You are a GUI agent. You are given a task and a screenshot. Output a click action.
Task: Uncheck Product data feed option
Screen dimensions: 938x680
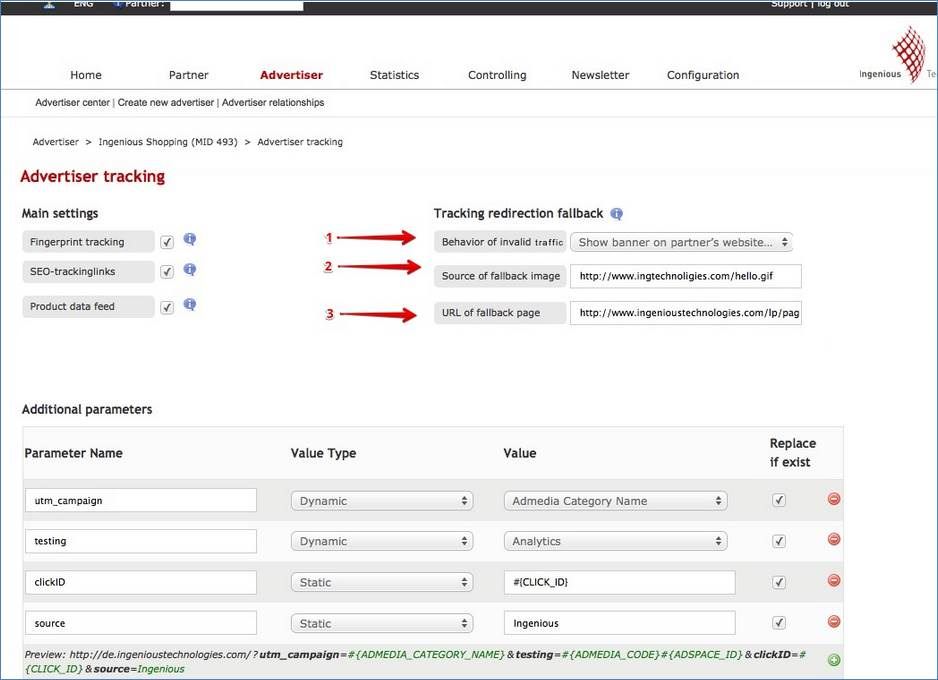167,307
